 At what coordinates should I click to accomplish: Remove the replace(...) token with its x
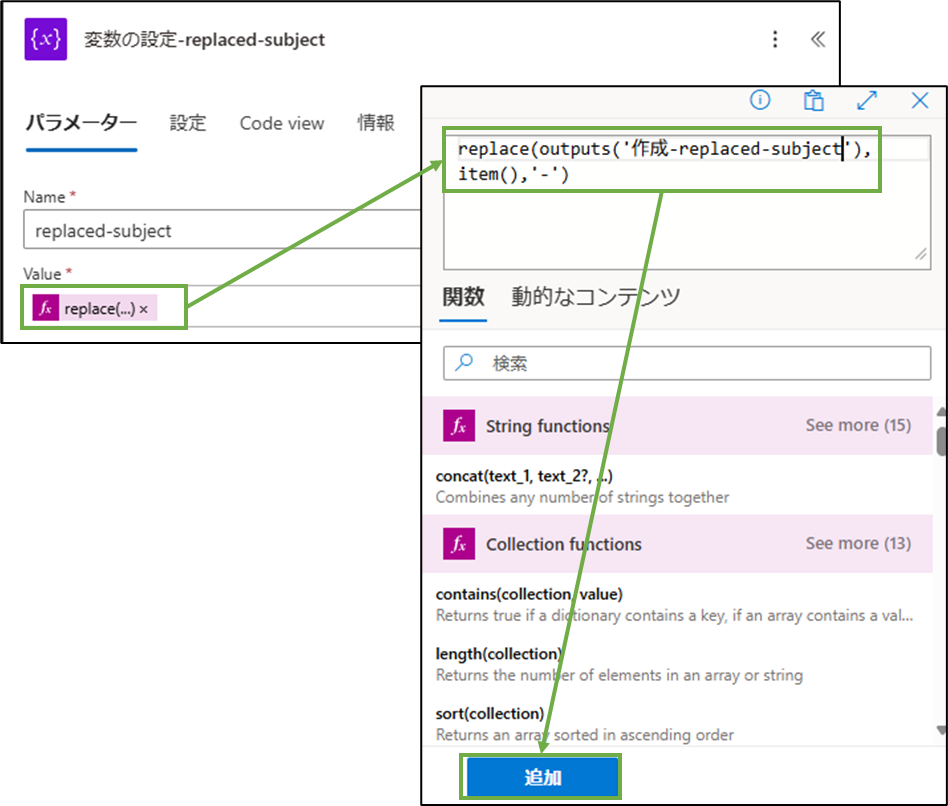point(144,310)
